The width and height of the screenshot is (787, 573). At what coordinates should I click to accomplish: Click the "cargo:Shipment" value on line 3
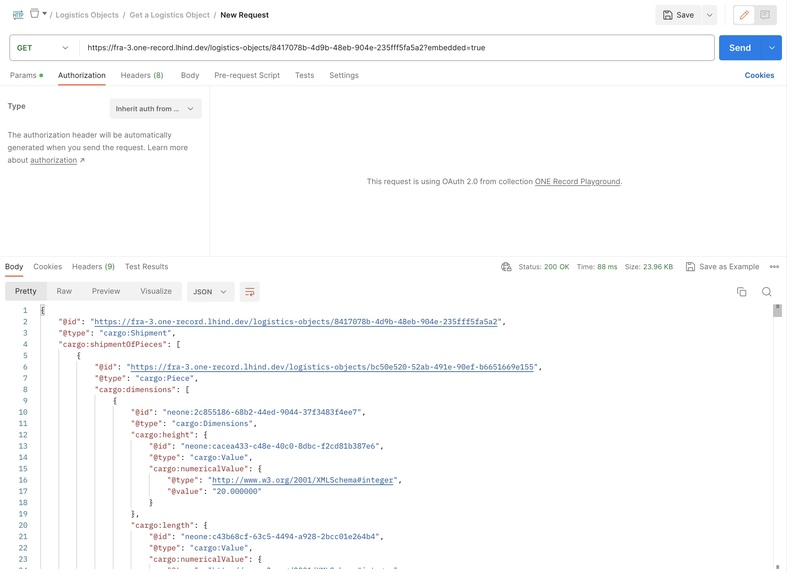coord(136,333)
